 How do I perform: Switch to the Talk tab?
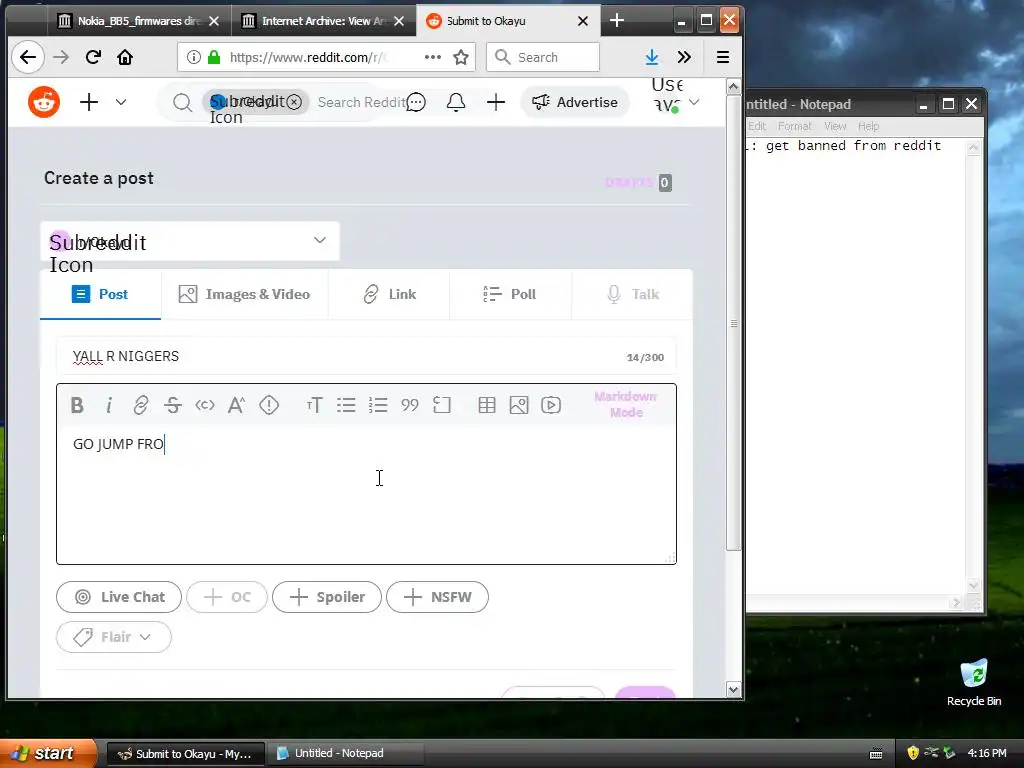pos(632,295)
